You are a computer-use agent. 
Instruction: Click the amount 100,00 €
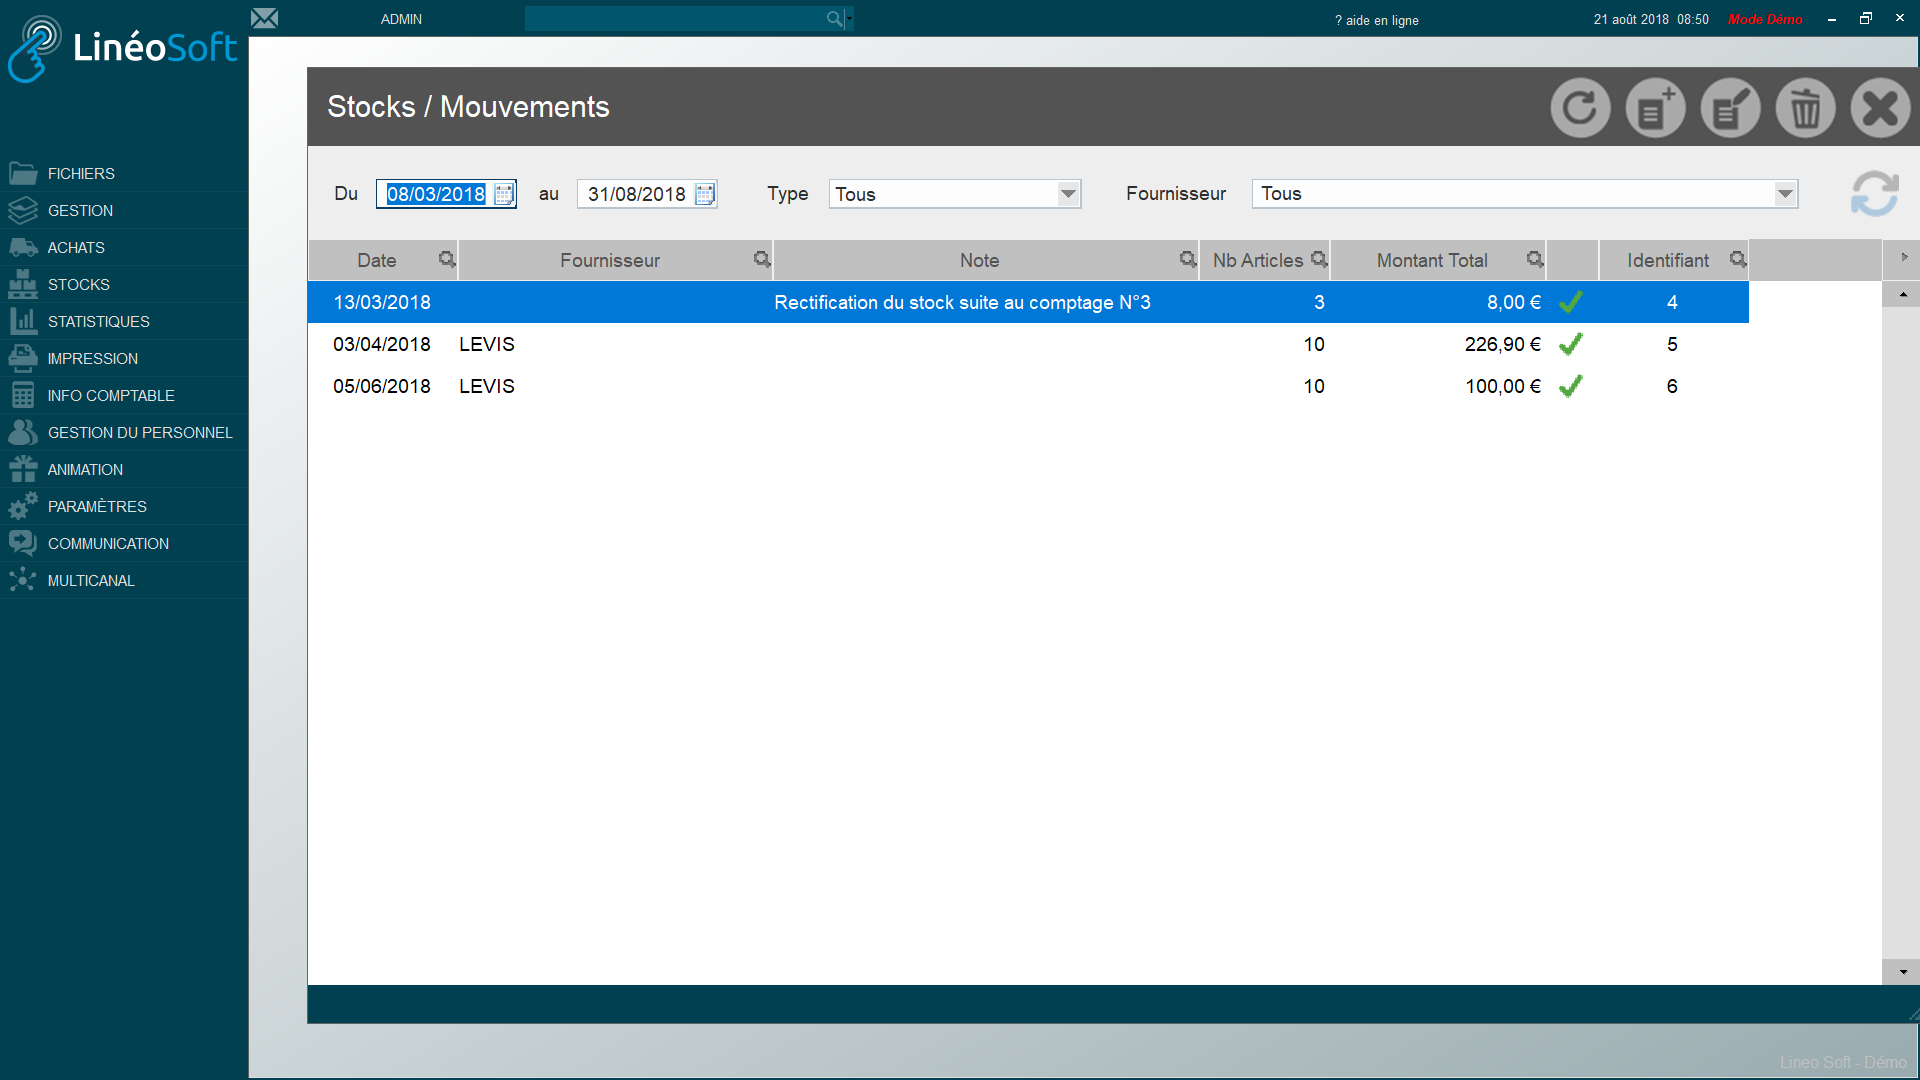tap(1503, 386)
